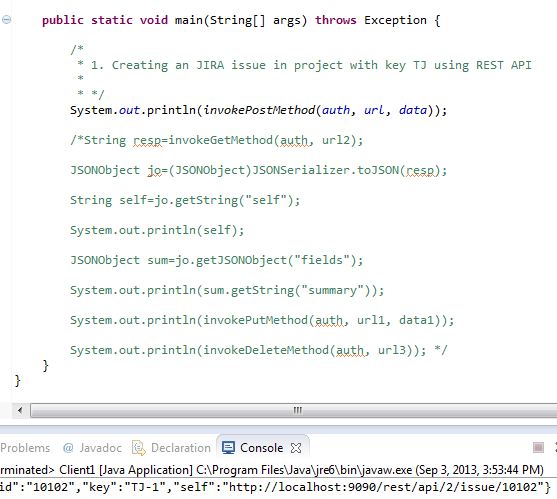Click the 'throws' keyword
Screen dimensions: 557x499
tap(336, 20)
